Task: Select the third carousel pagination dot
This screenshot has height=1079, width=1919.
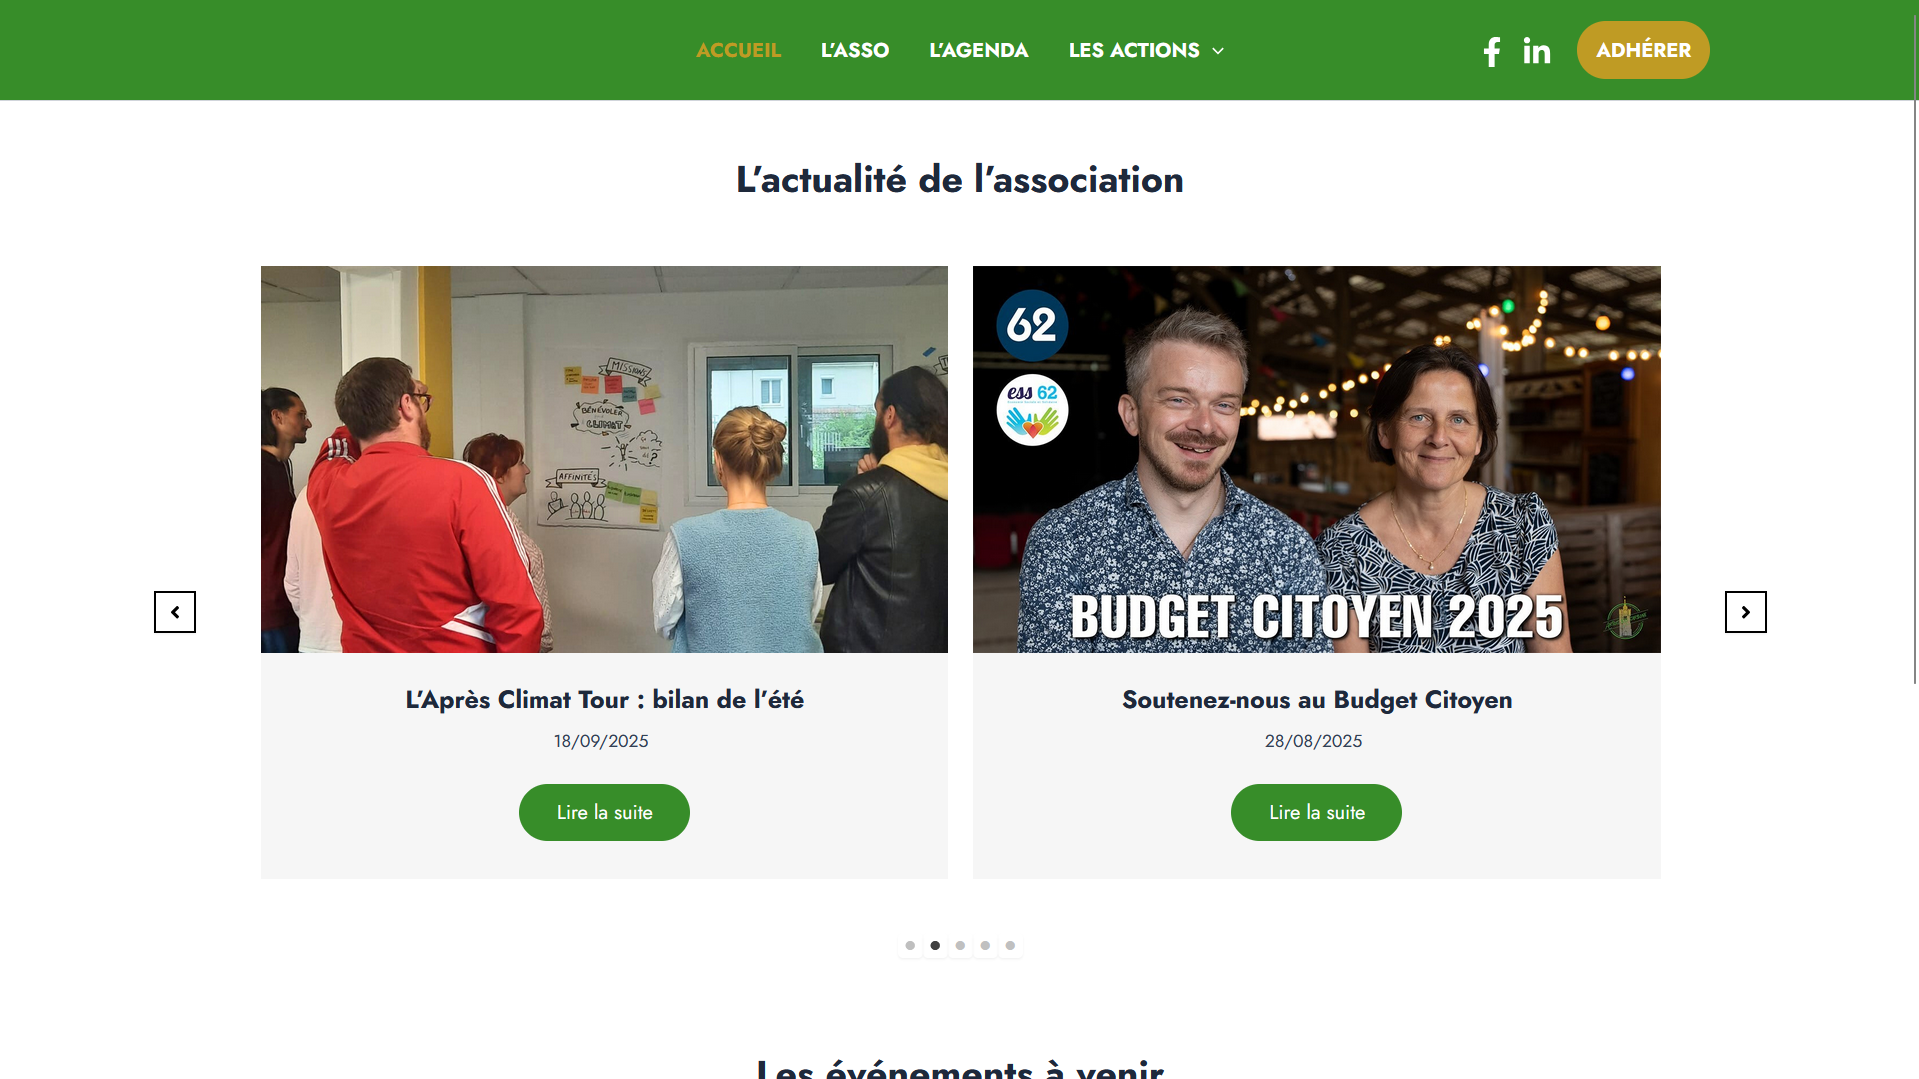Action: coord(960,945)
